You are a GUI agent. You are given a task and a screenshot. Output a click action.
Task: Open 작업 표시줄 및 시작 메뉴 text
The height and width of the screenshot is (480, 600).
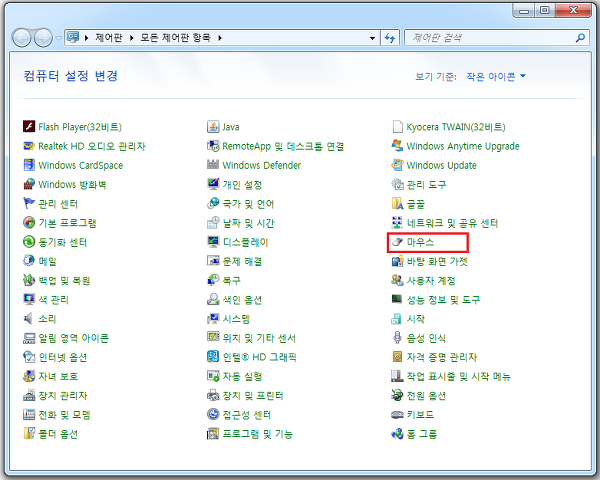click(x=458, y=376)
